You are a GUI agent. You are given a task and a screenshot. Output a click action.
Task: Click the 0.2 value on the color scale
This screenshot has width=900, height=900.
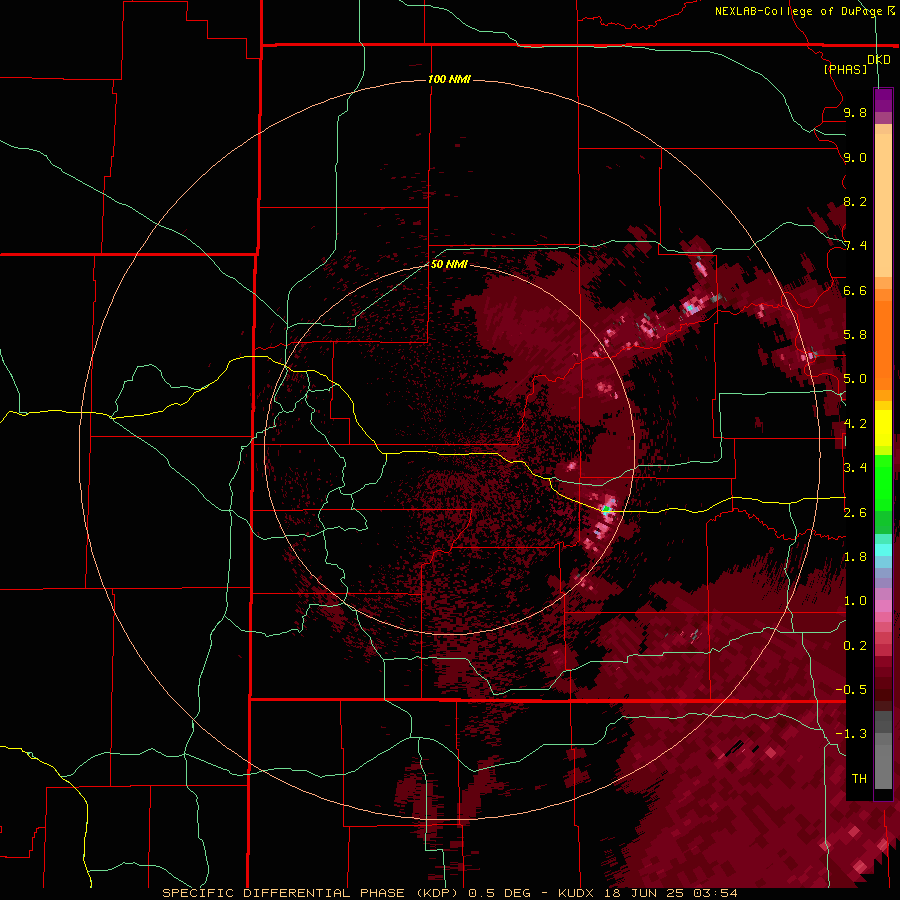point(855,646)
